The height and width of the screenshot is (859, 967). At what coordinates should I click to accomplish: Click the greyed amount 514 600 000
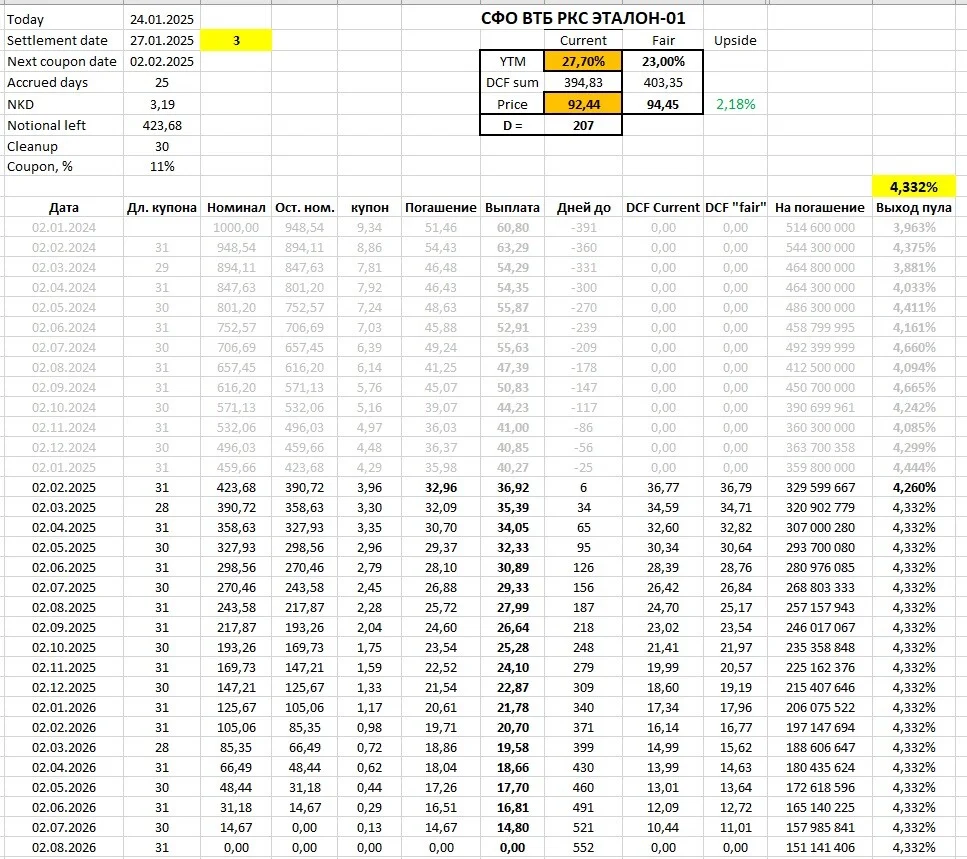(x=820, y=228)
